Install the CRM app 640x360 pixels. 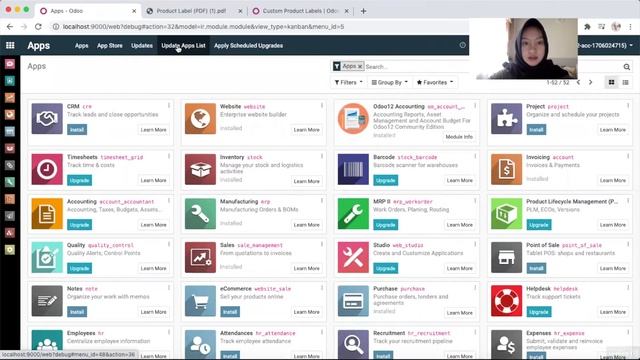77,130
